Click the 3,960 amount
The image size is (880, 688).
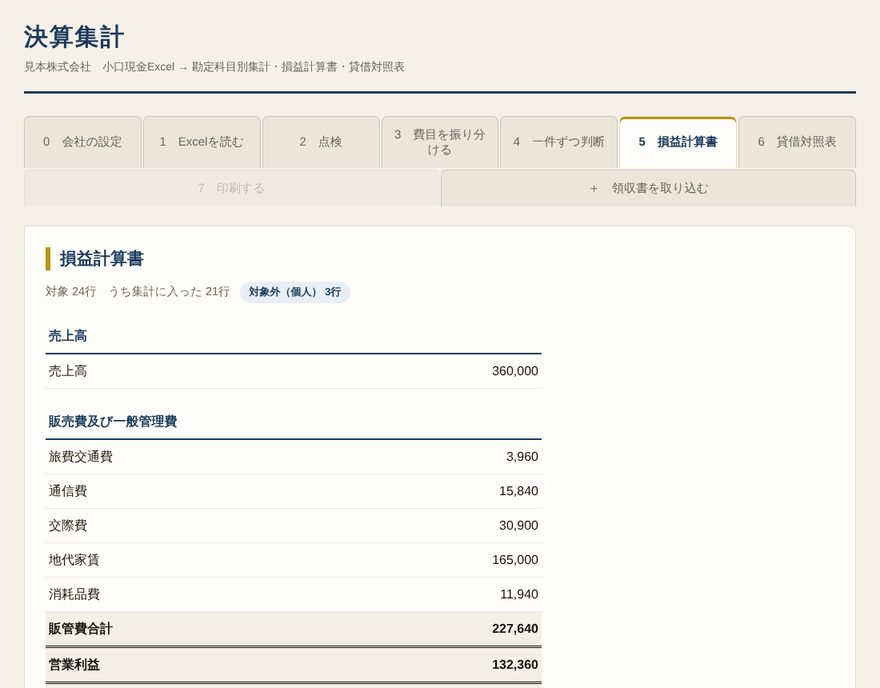coord(522,457)
